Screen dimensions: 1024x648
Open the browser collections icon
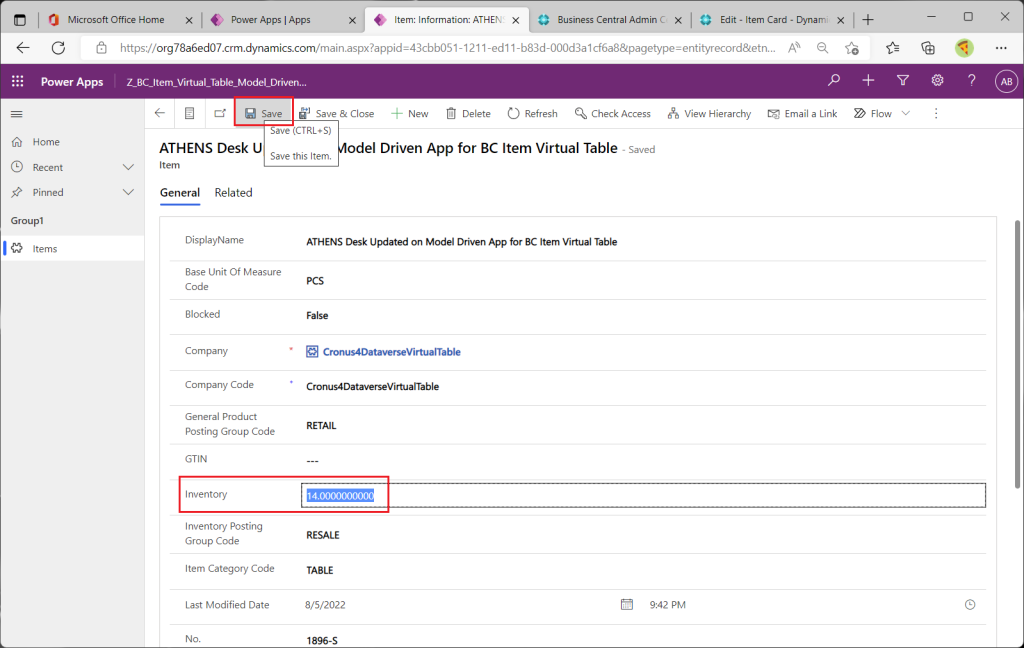coord(928,48)
